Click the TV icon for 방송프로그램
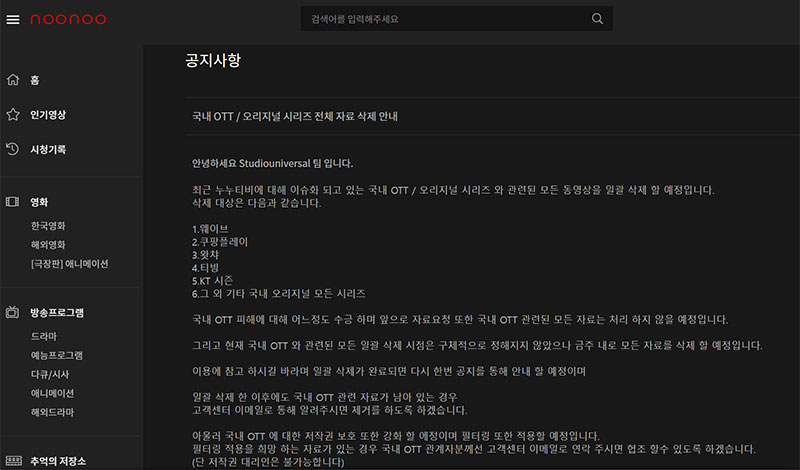 tap(12, 312)
